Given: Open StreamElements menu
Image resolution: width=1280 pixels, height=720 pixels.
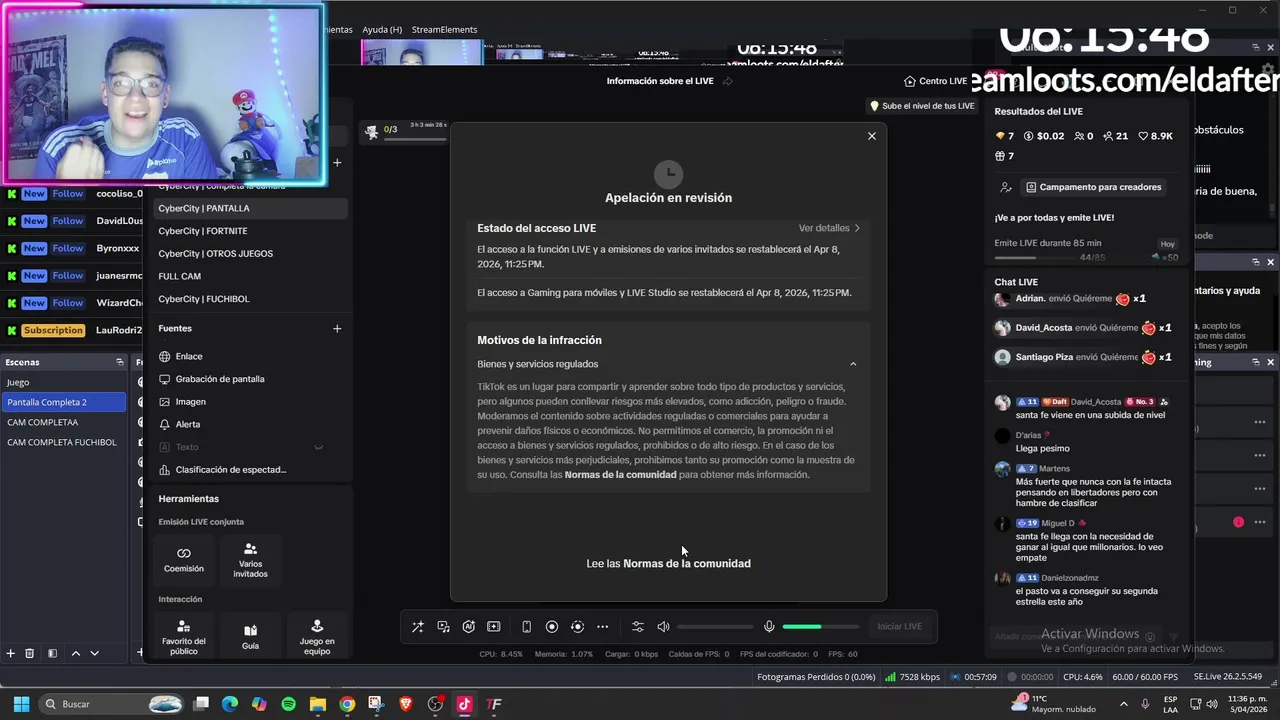Looking at the screenshot, I should 444,30.
